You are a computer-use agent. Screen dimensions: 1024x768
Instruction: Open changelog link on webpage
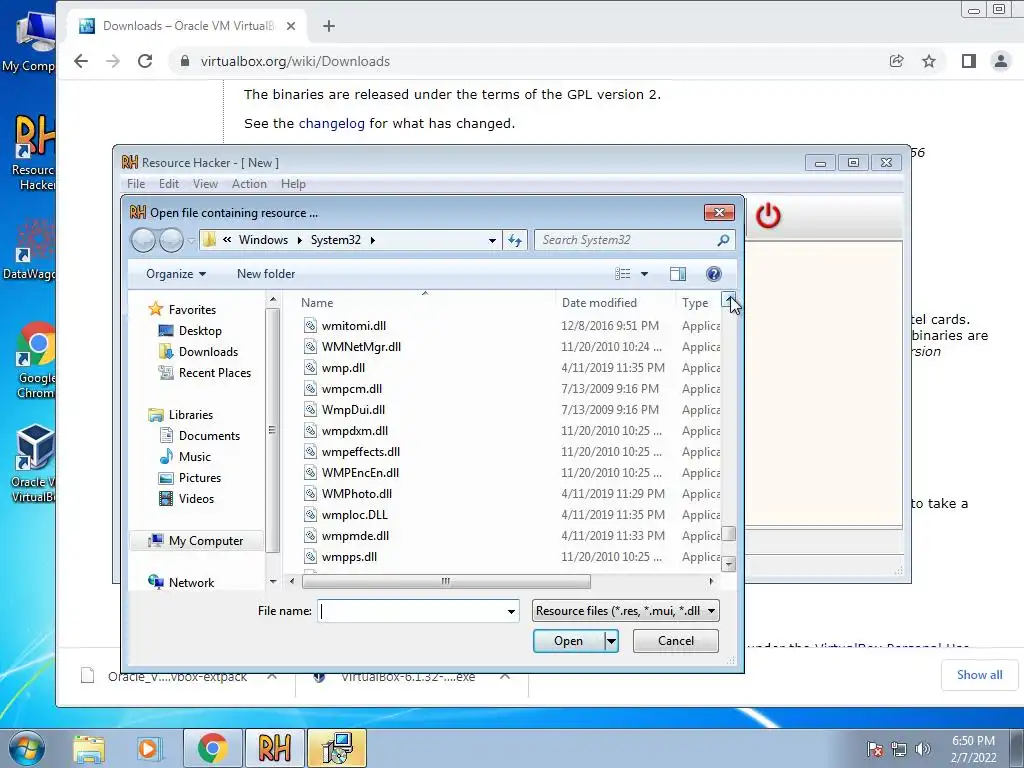point(332,123)
